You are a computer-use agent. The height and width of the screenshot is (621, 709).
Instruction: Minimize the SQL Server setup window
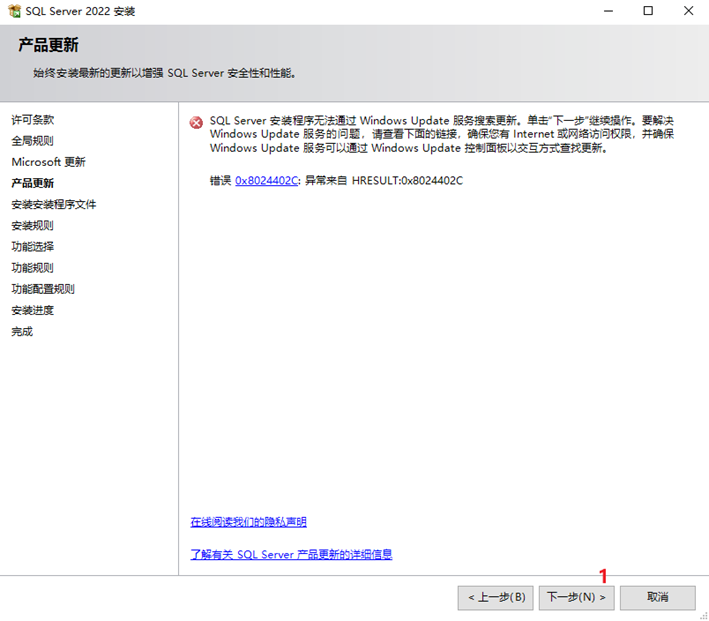click(x=609, y=11)
